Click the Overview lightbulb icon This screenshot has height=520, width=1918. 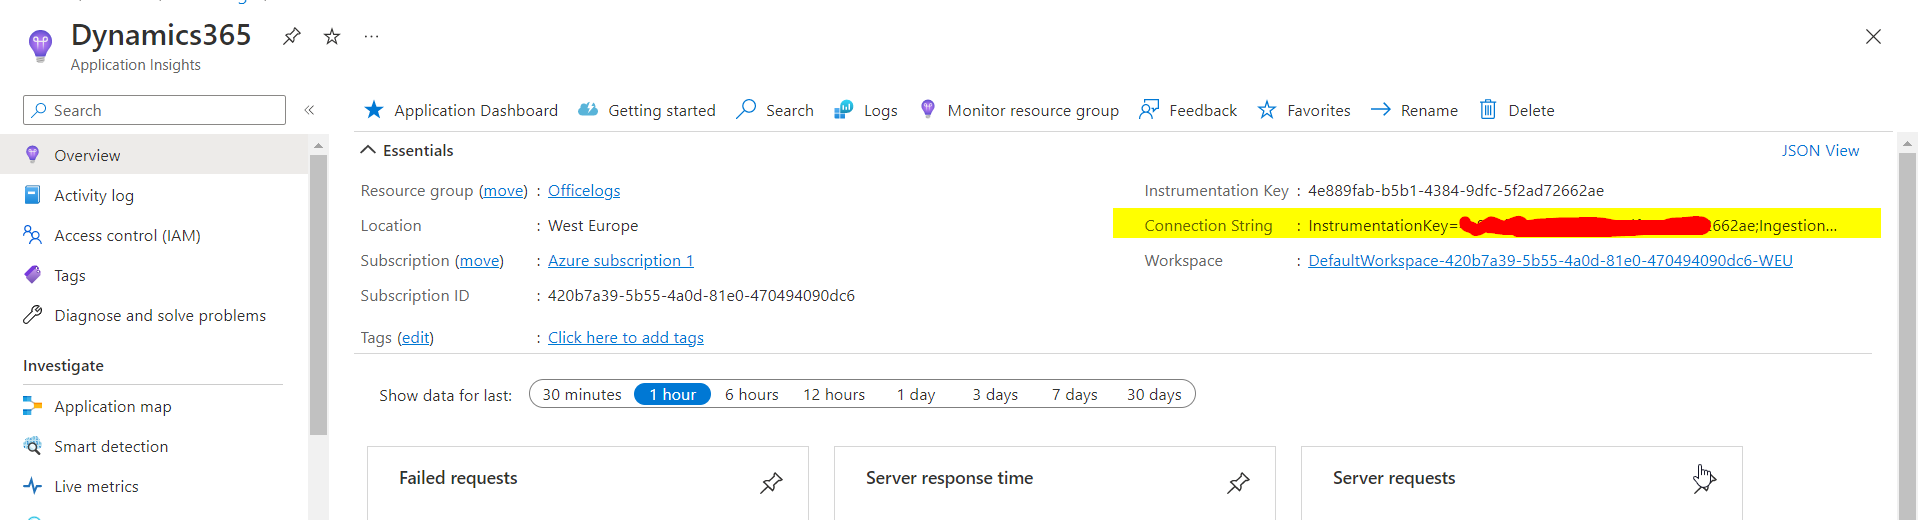pyautogui.click(x=32, y=154)
